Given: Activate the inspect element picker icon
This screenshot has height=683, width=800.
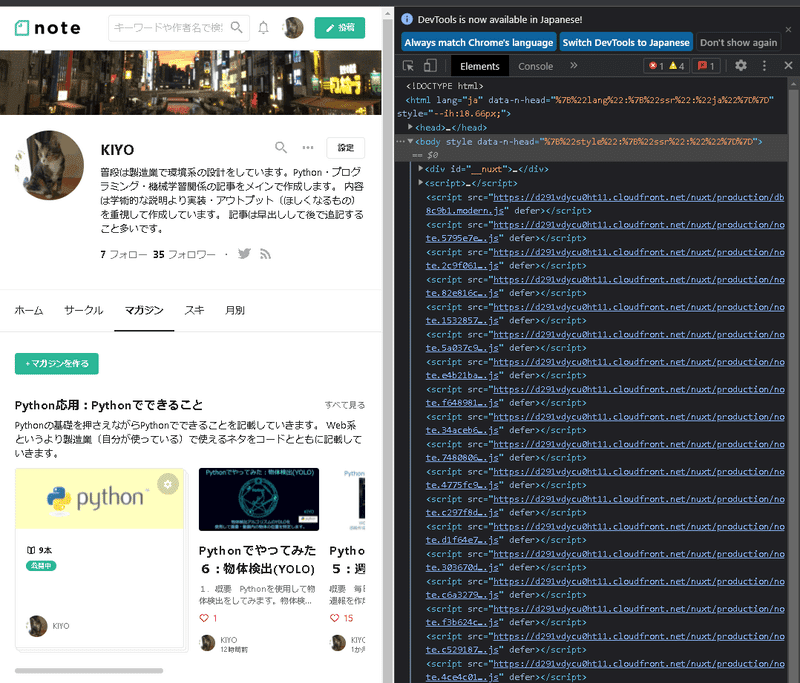Looking at the screenshot, I should [409, 66].
